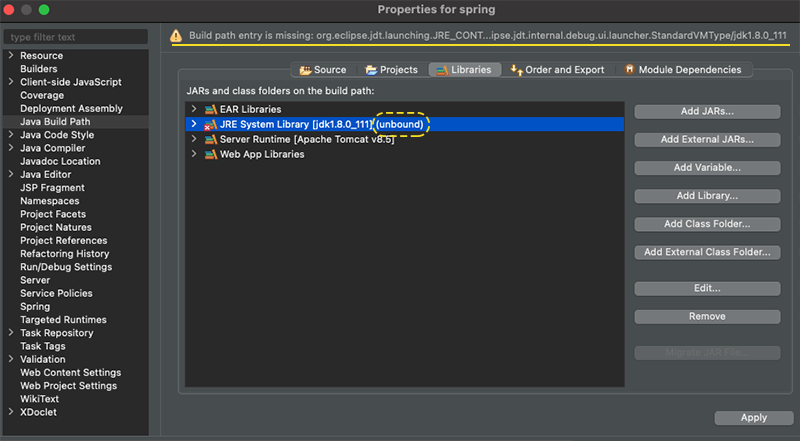Expand the Server Runtime Apache Tomcat entry
Screen dimensions: 800x441
click(x=194, y=139)
